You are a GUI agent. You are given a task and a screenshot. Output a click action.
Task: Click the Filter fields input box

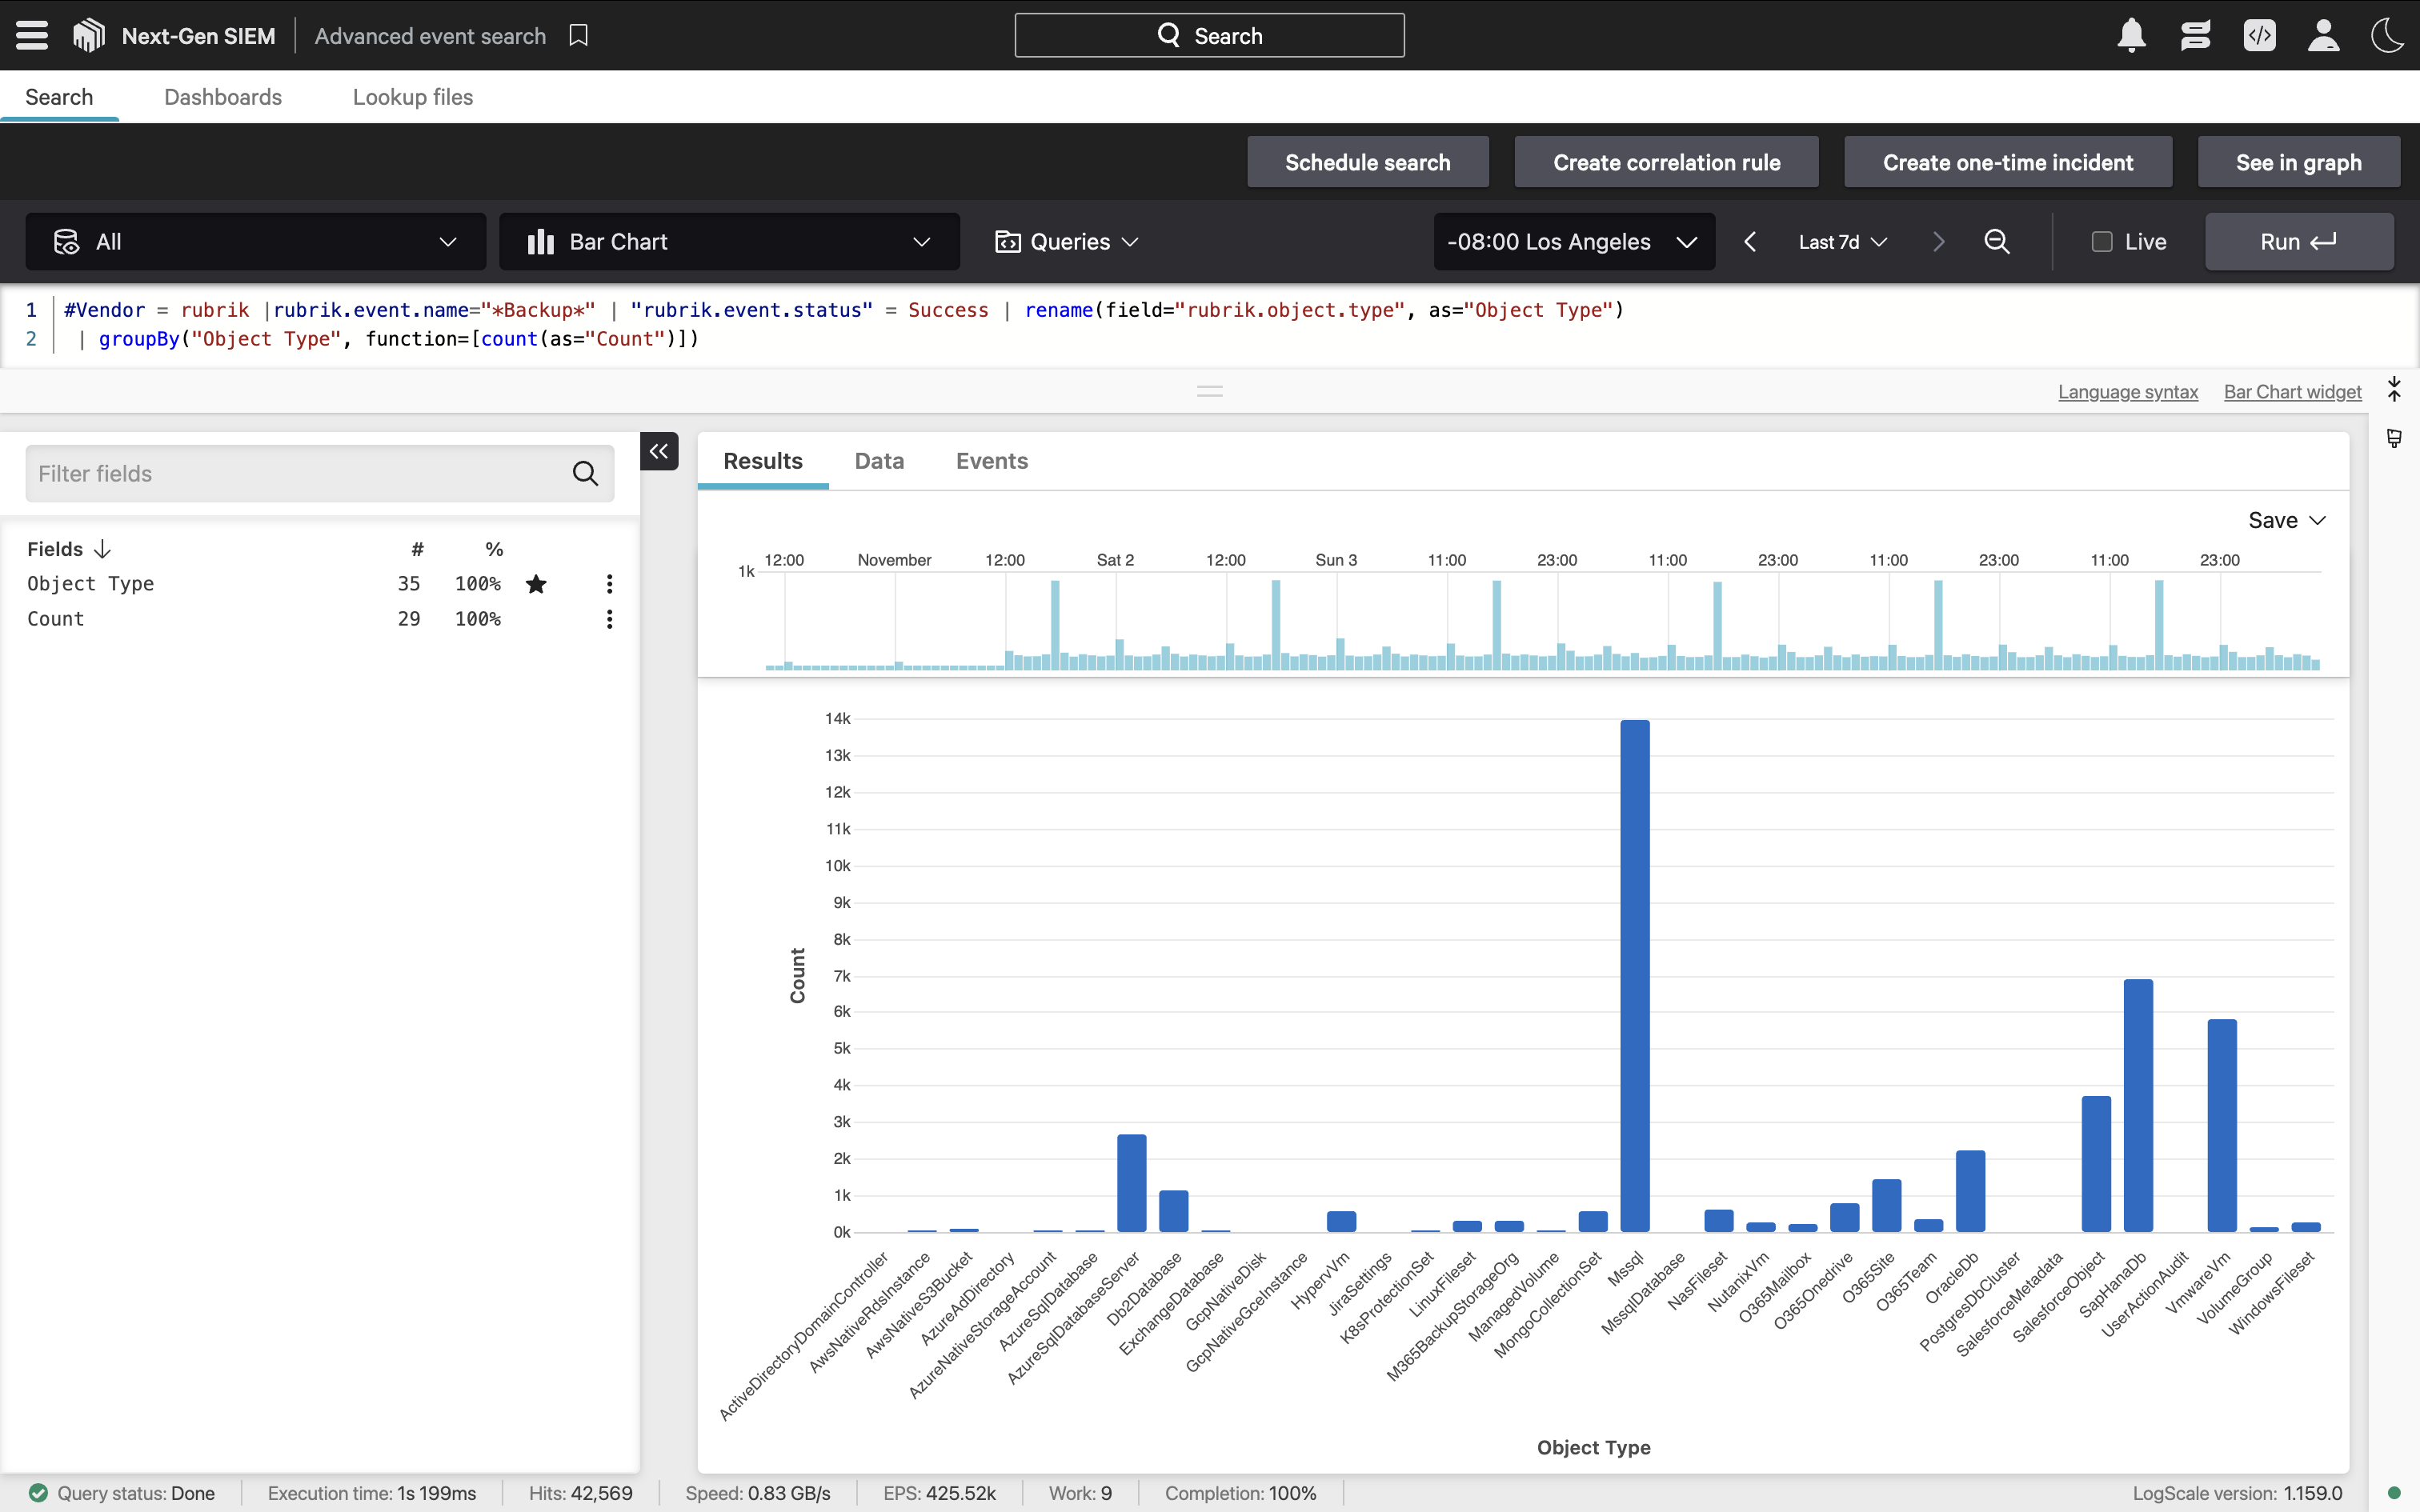coord(300,474)
